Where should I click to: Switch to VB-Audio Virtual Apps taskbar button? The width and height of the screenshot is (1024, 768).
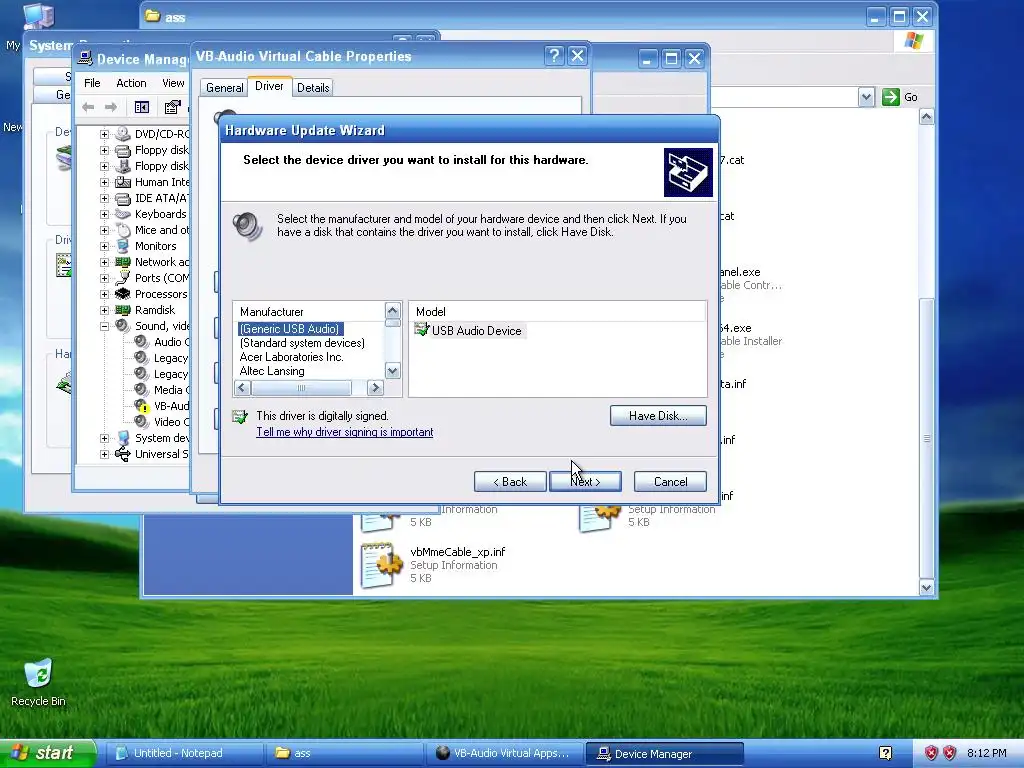pos(504,753)
